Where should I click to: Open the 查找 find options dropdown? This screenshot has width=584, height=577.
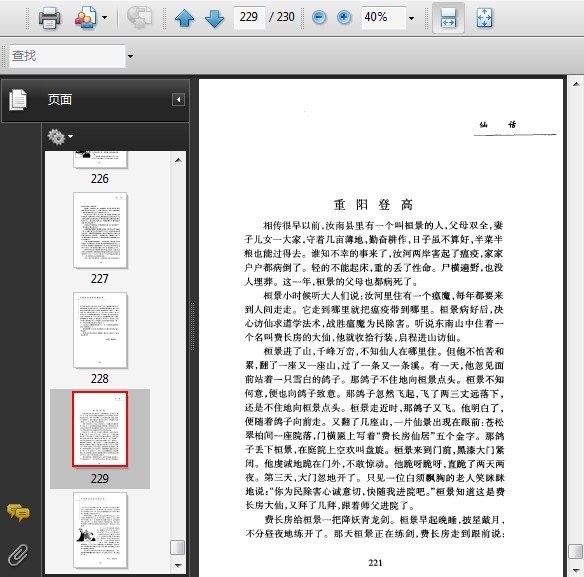click(130, 56)
